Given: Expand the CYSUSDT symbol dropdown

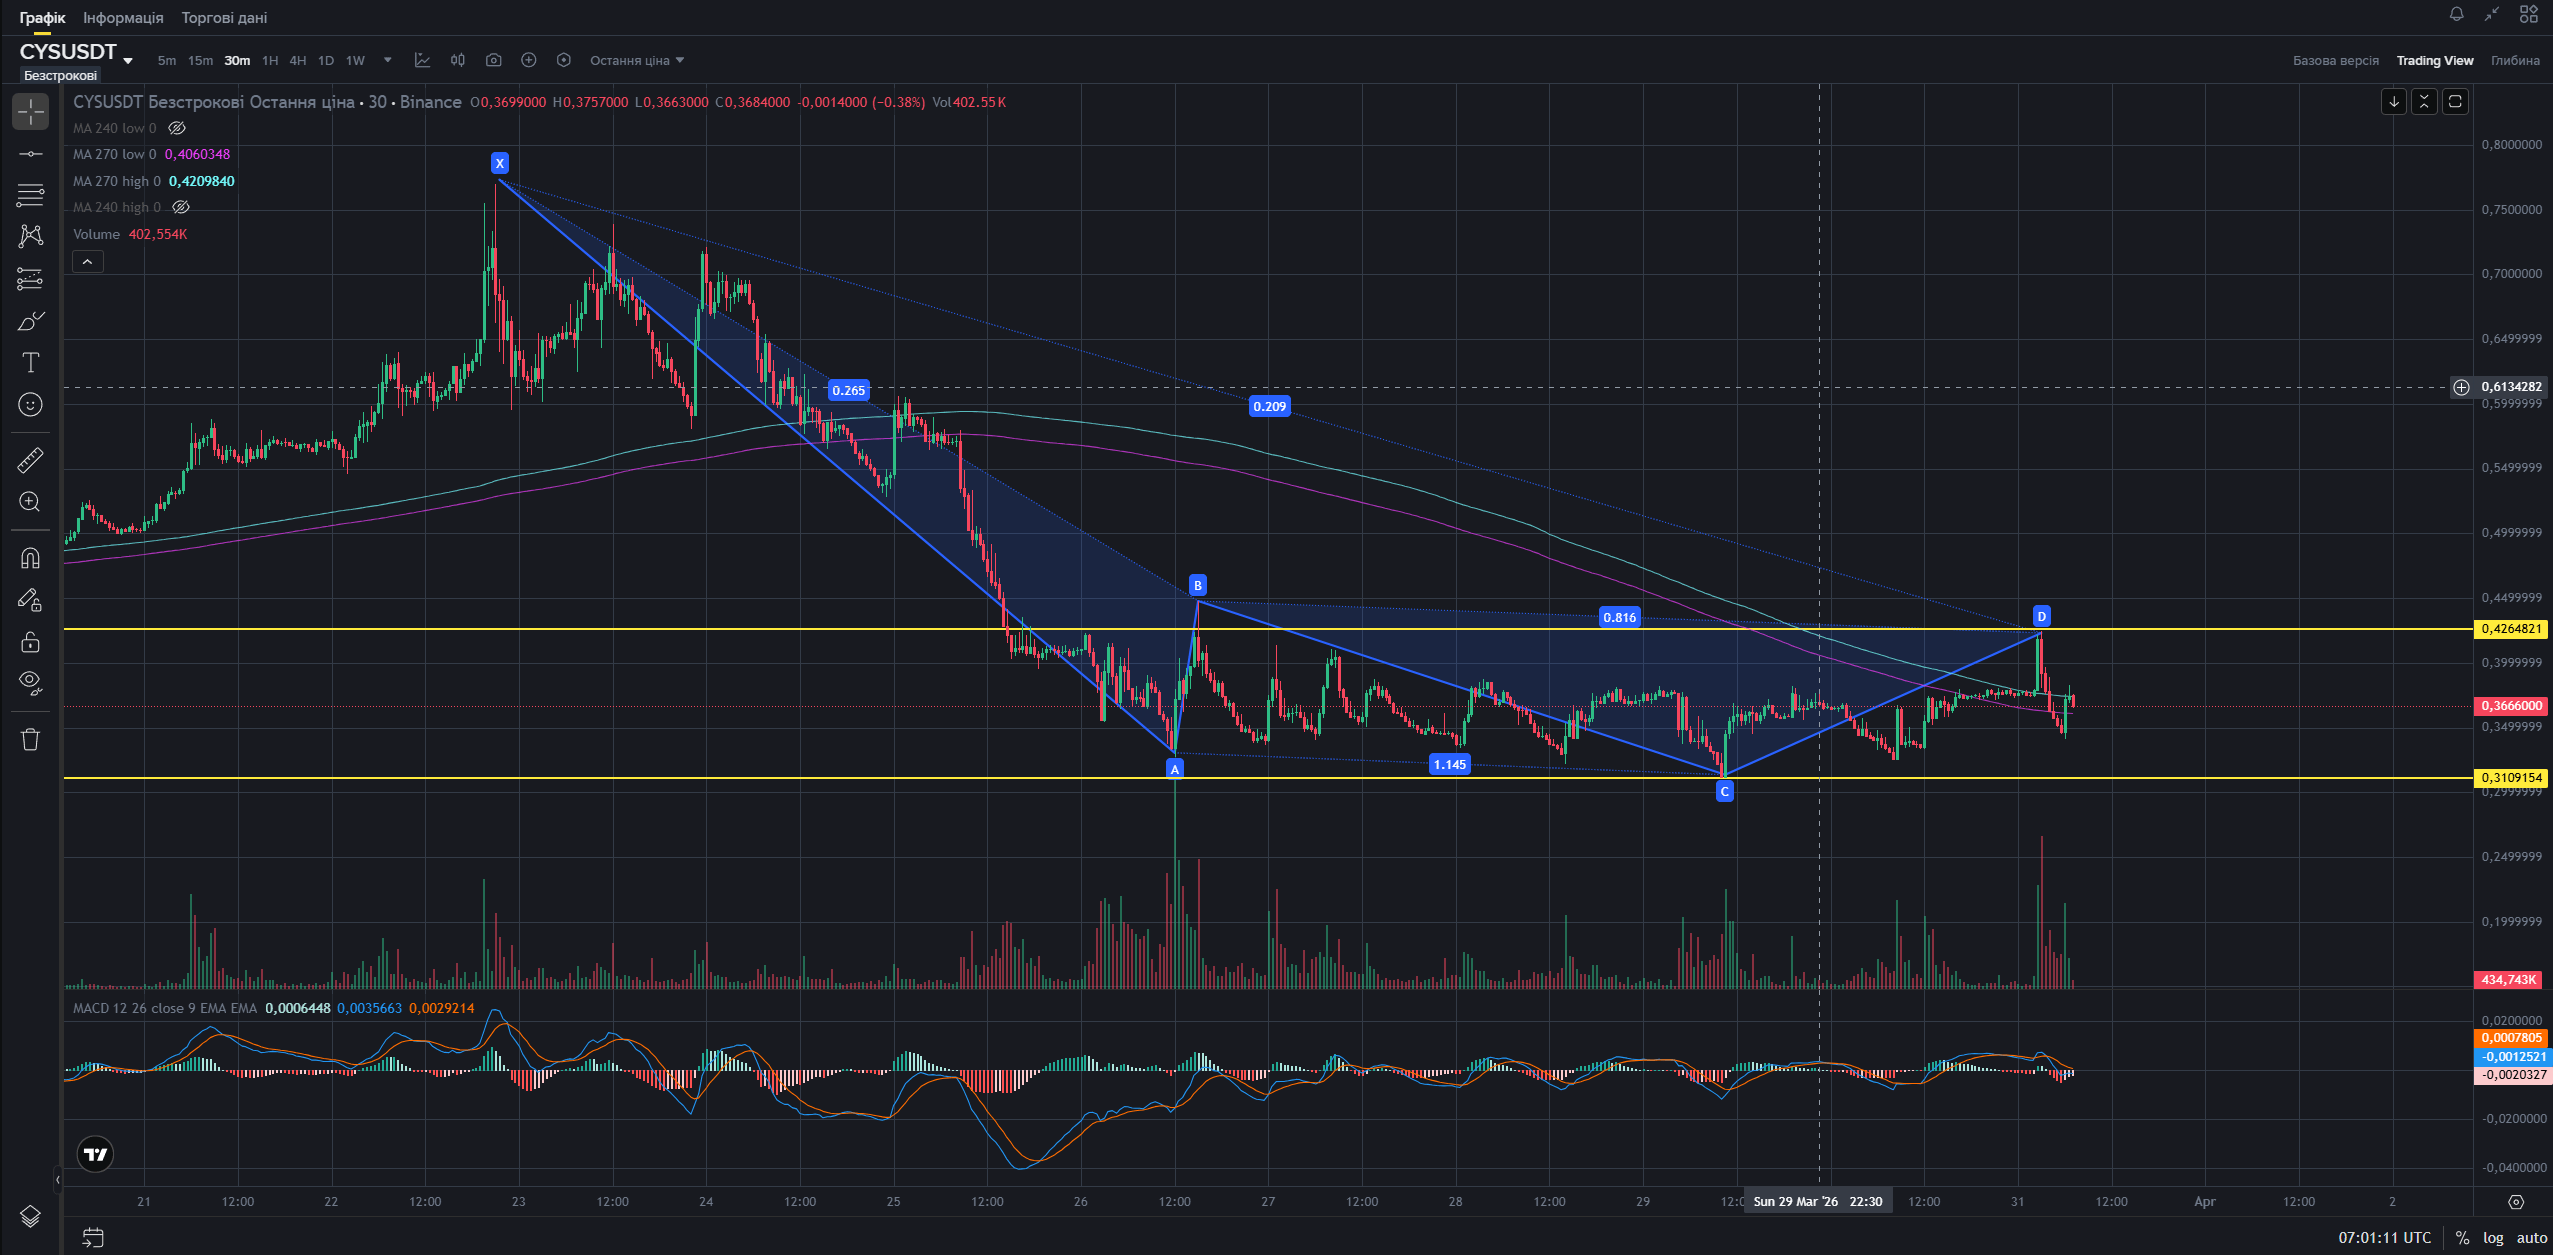Looking at the screenshot, I should (128, 61).
